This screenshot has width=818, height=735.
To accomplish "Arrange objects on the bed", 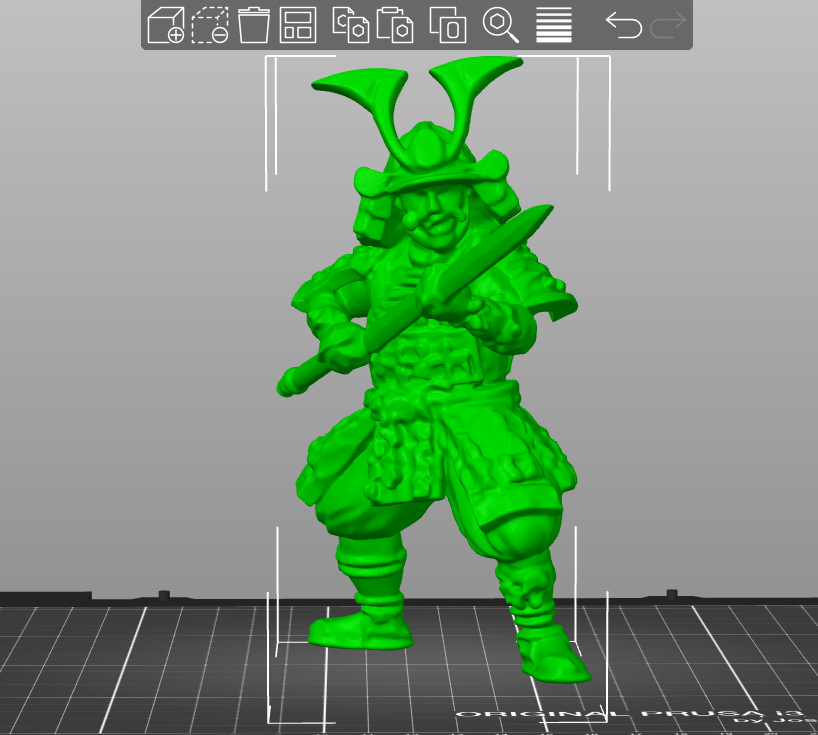I will point(298,25).
